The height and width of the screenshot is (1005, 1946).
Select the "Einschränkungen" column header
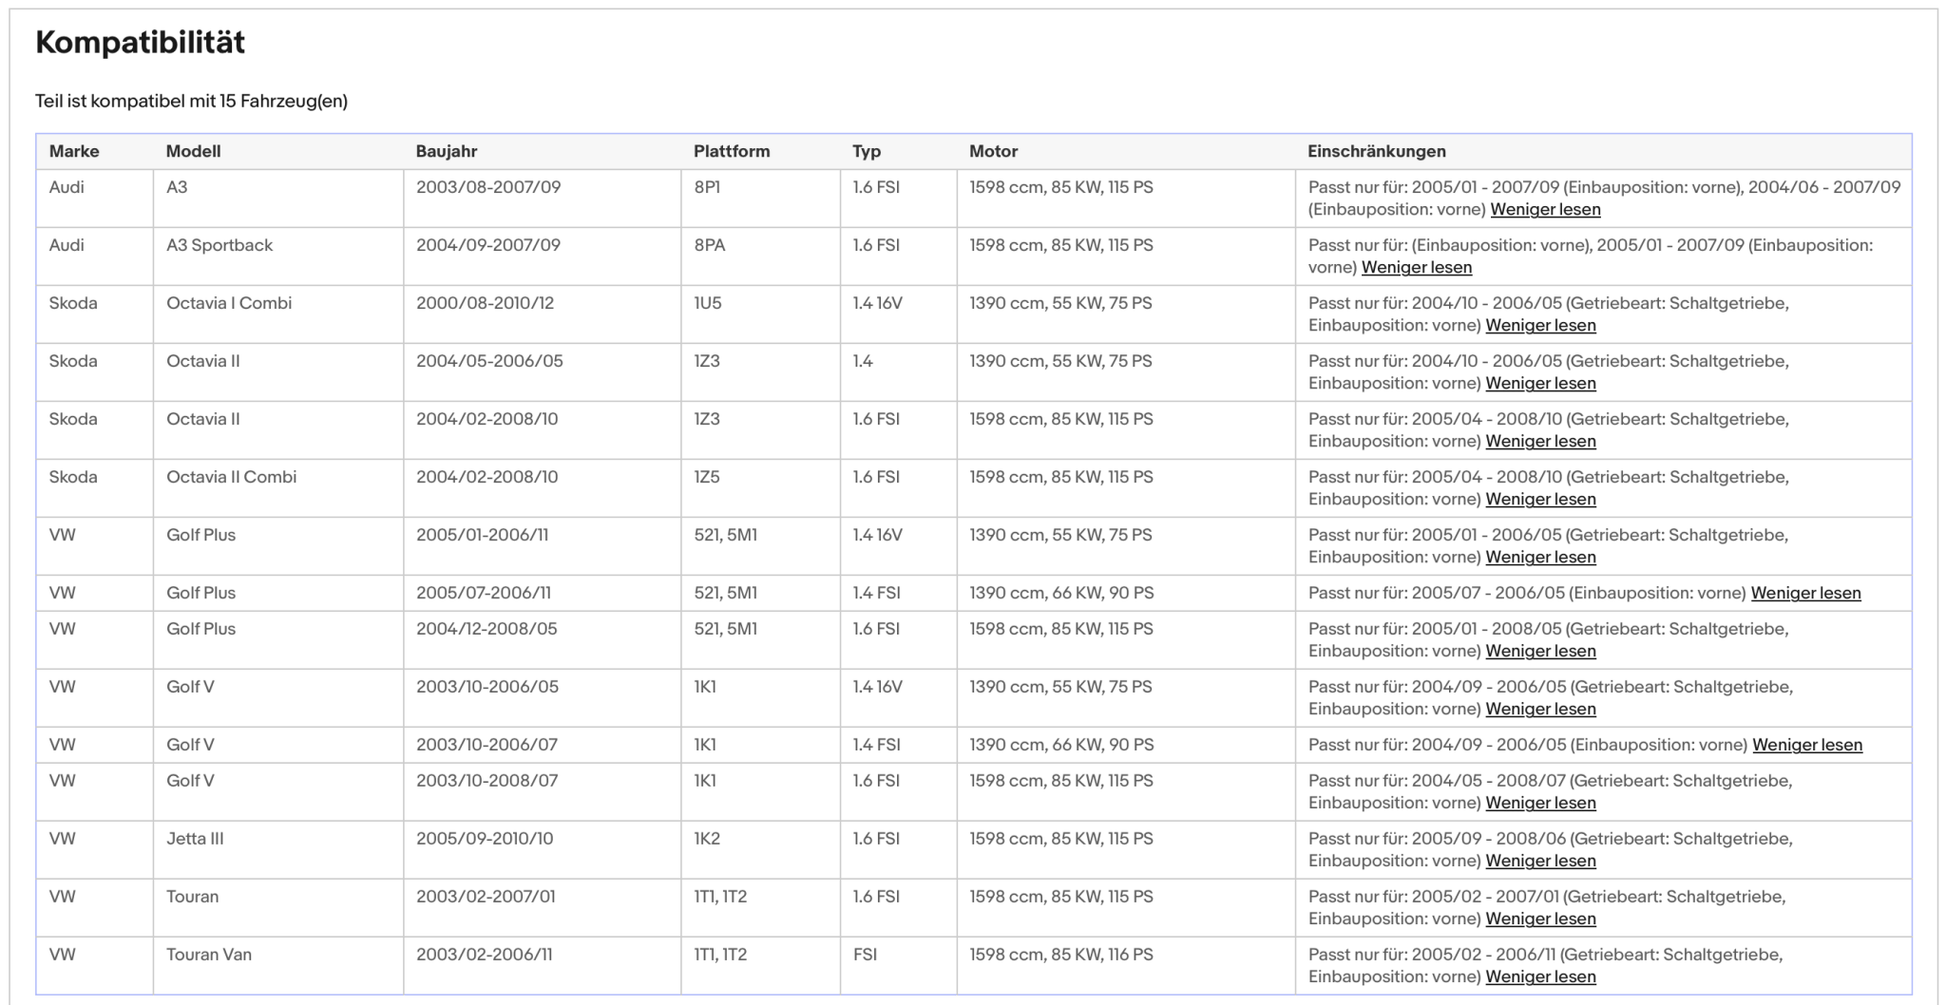click(x=1376, y=152)
